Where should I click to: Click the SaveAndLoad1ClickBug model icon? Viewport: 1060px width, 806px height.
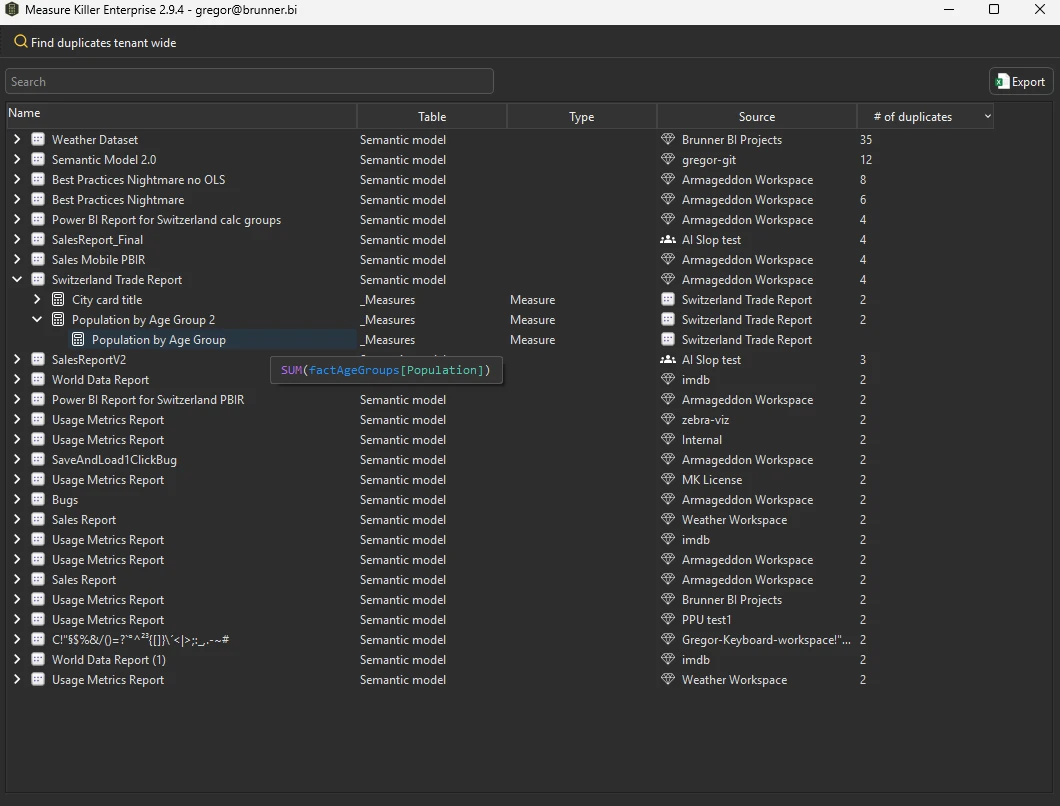[39, 460]
